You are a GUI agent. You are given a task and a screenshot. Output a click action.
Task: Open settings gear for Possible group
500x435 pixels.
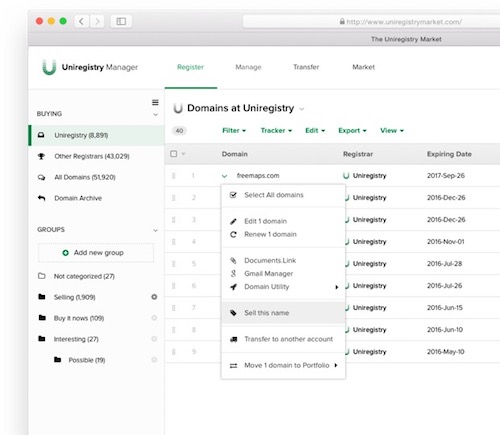point(154,360)
